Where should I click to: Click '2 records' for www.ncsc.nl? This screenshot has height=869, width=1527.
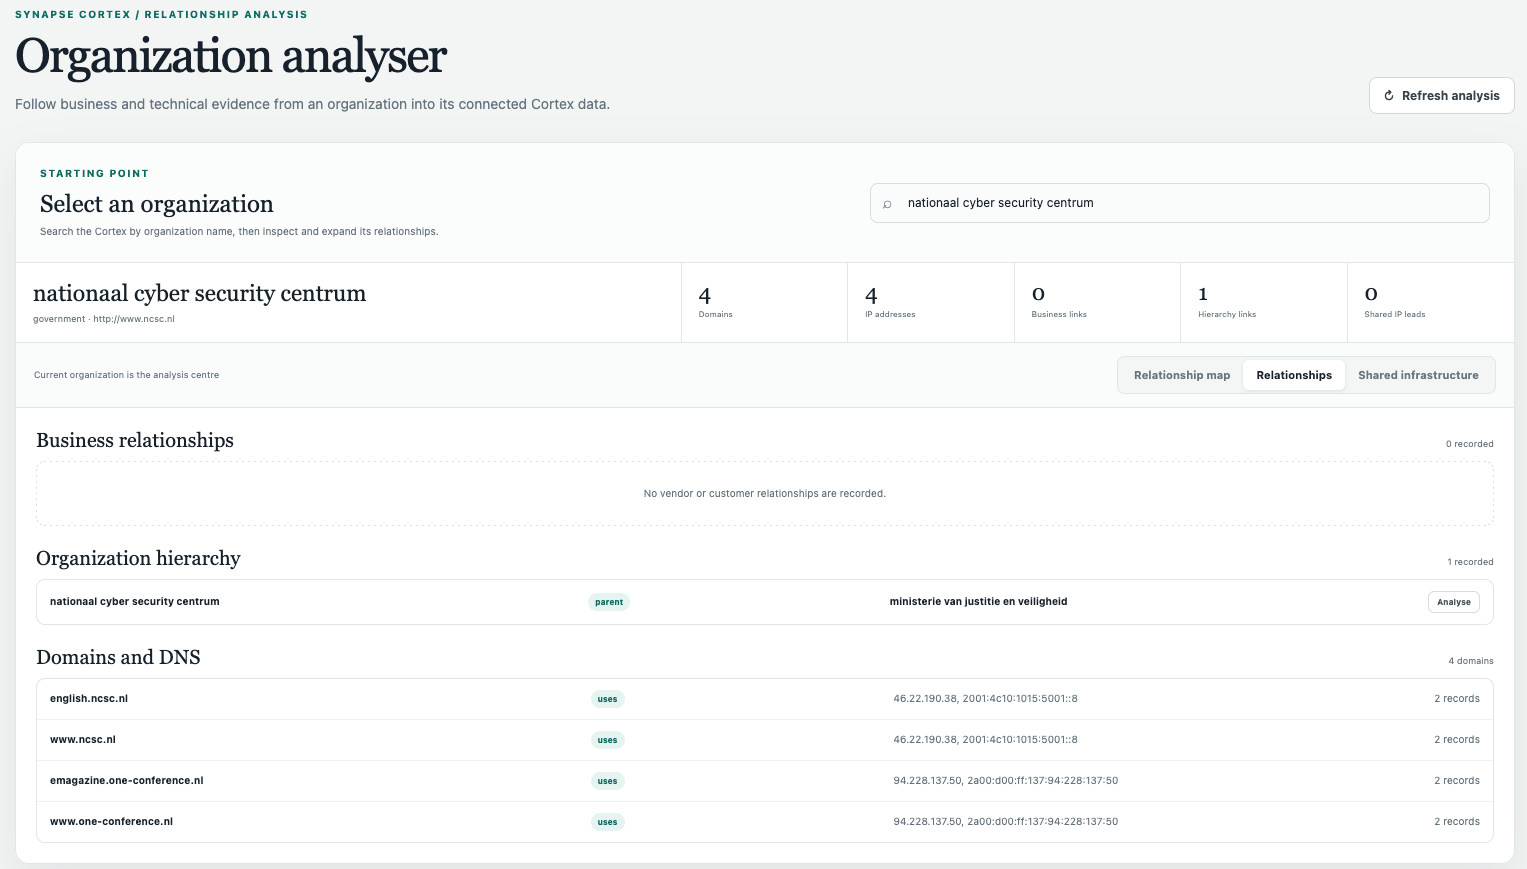(x=1456, y=740)
